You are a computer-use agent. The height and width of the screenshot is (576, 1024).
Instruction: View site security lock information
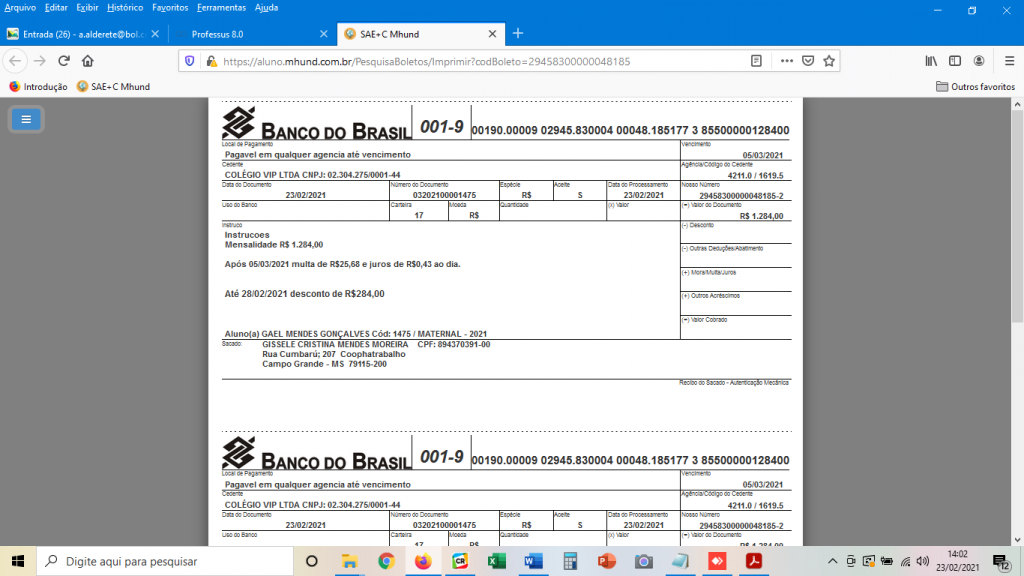(211, 61)
